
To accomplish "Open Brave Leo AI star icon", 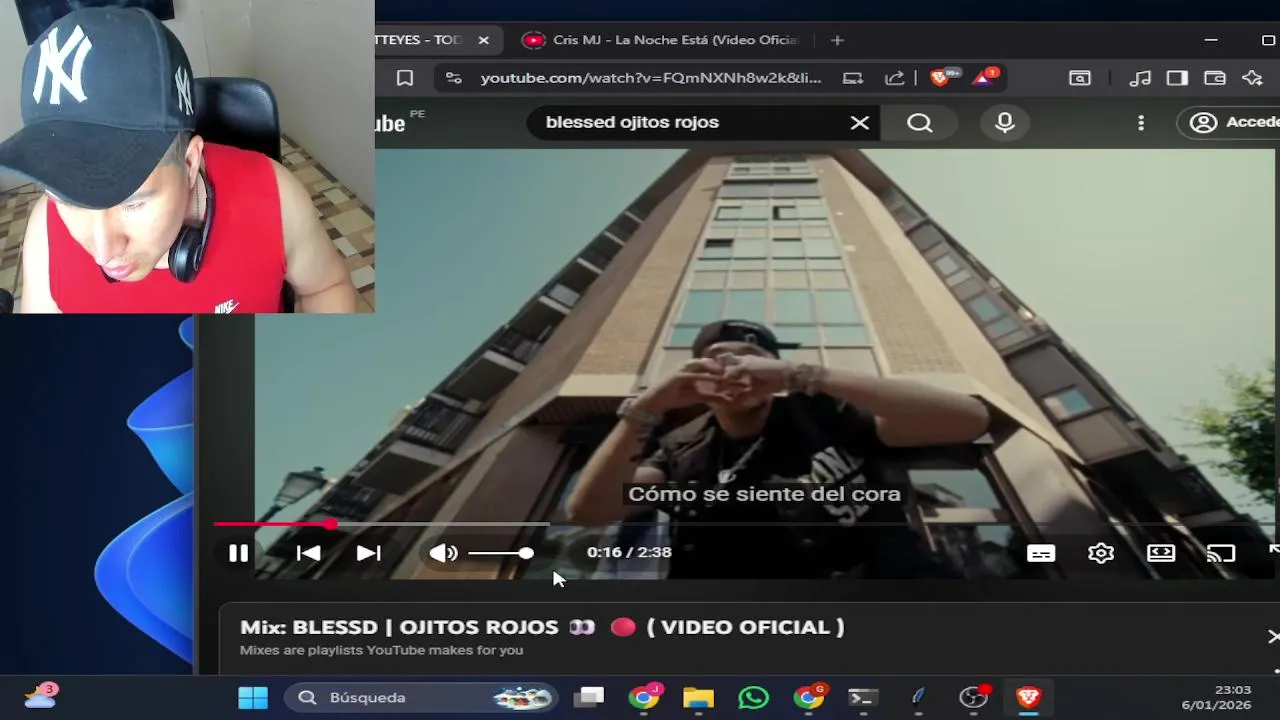I will coord(1253,78).
